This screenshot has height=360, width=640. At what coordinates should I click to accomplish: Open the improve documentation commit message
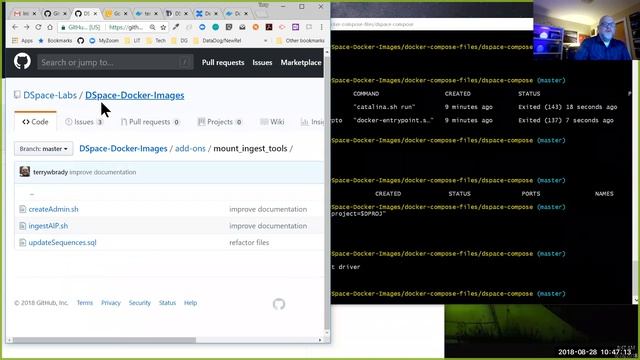click(103, 172)
